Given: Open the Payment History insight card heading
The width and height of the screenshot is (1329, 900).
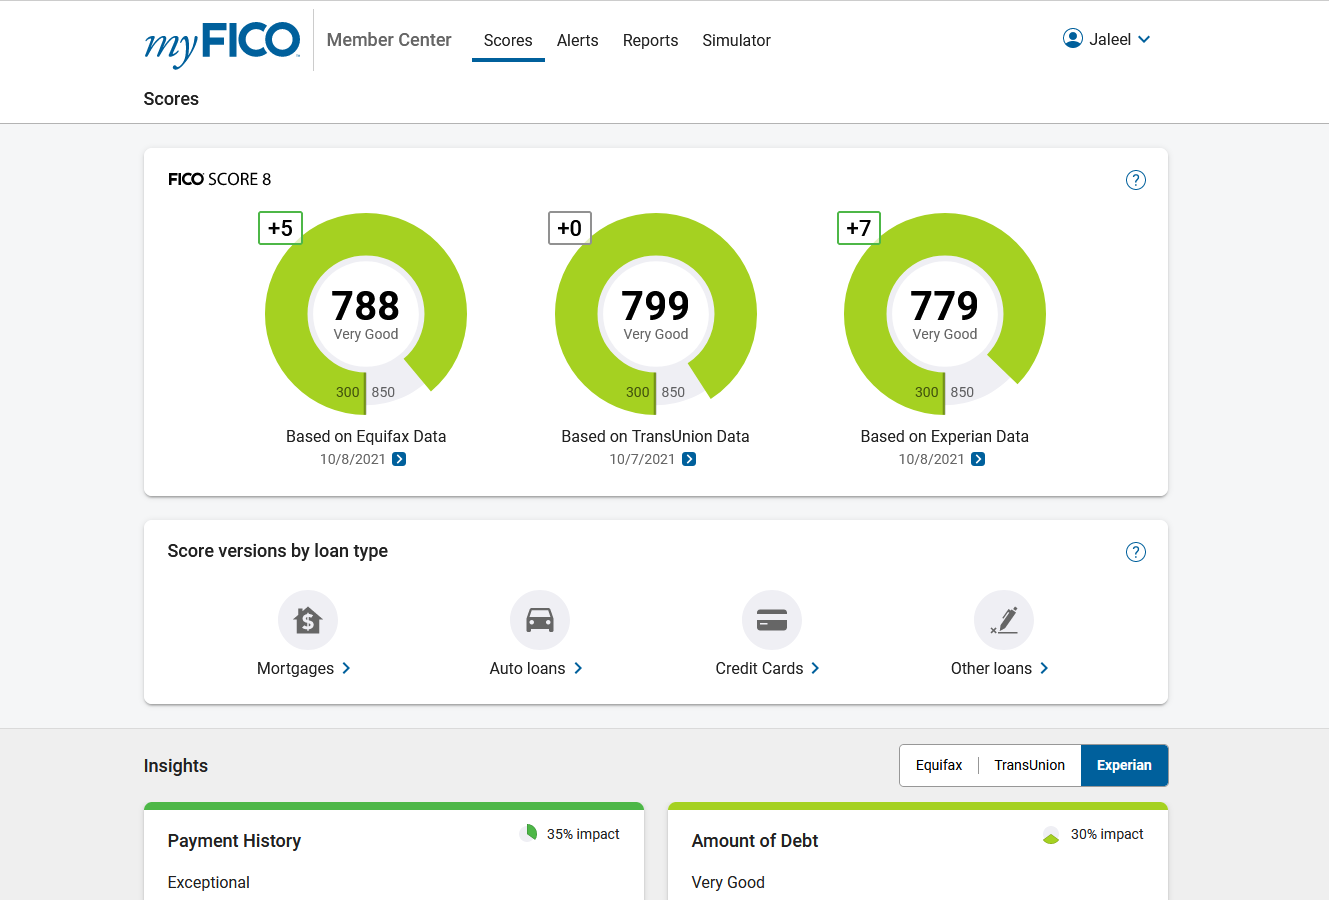Looking at the screenshot, I should pyautogui.click(x=234, y=841).
